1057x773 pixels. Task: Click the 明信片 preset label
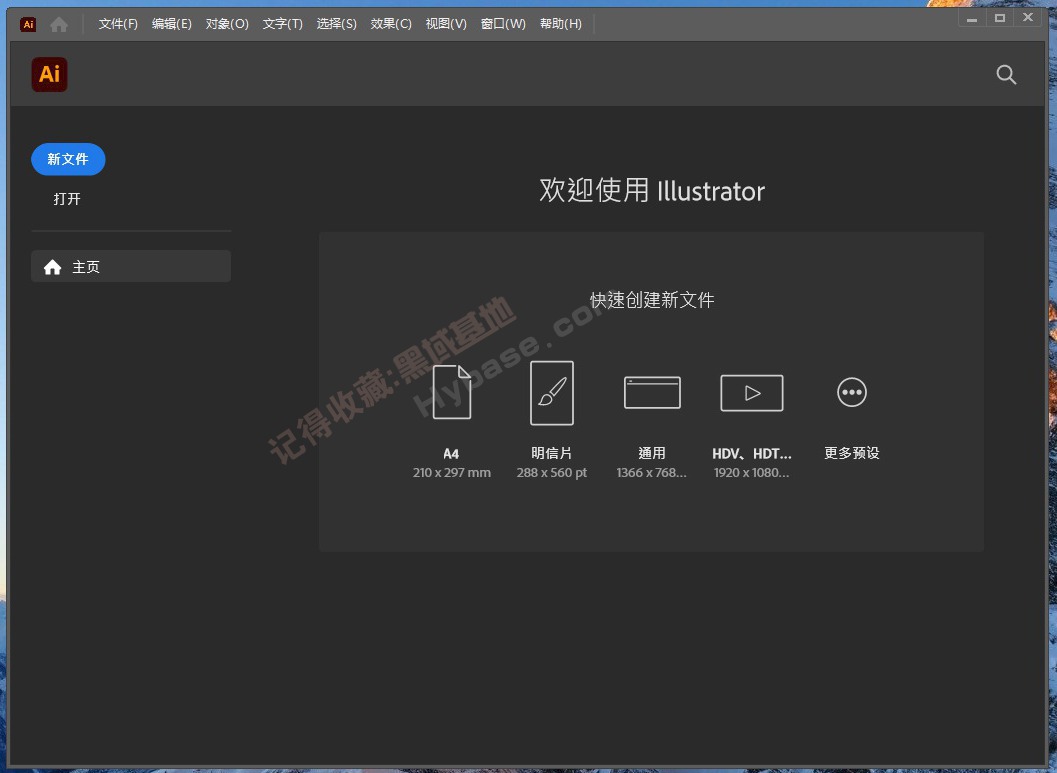pyautogui.click(x=551, y=453)
